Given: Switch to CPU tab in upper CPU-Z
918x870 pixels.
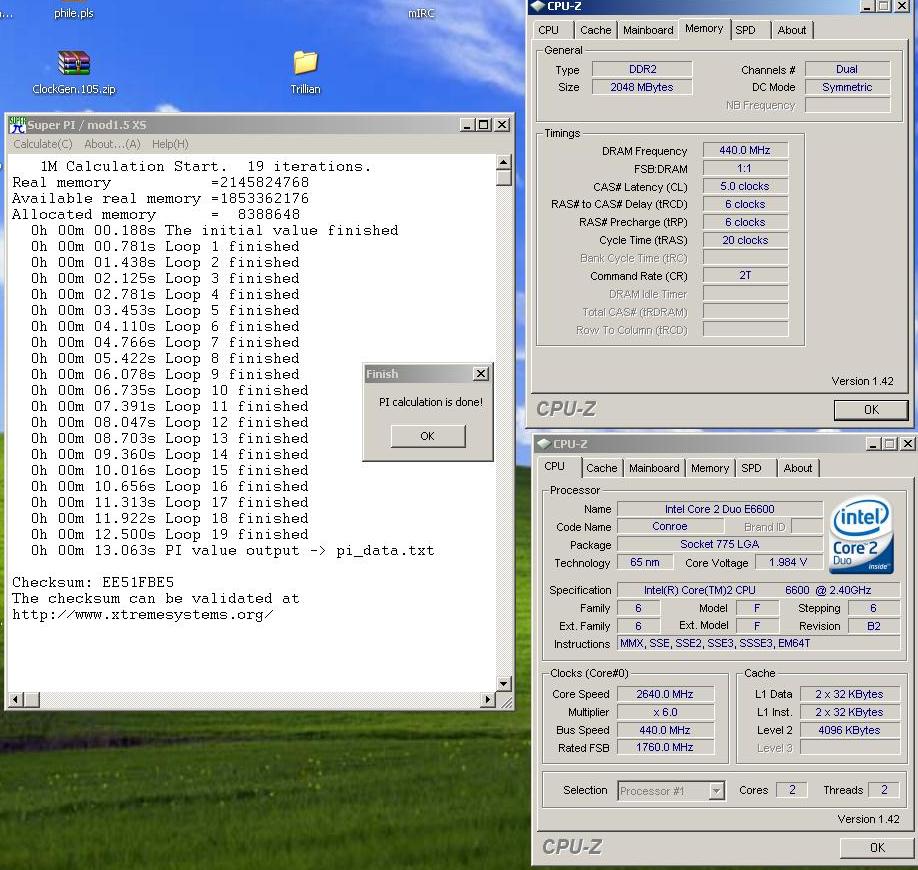Looking at the screenshot, I should 549,30.
